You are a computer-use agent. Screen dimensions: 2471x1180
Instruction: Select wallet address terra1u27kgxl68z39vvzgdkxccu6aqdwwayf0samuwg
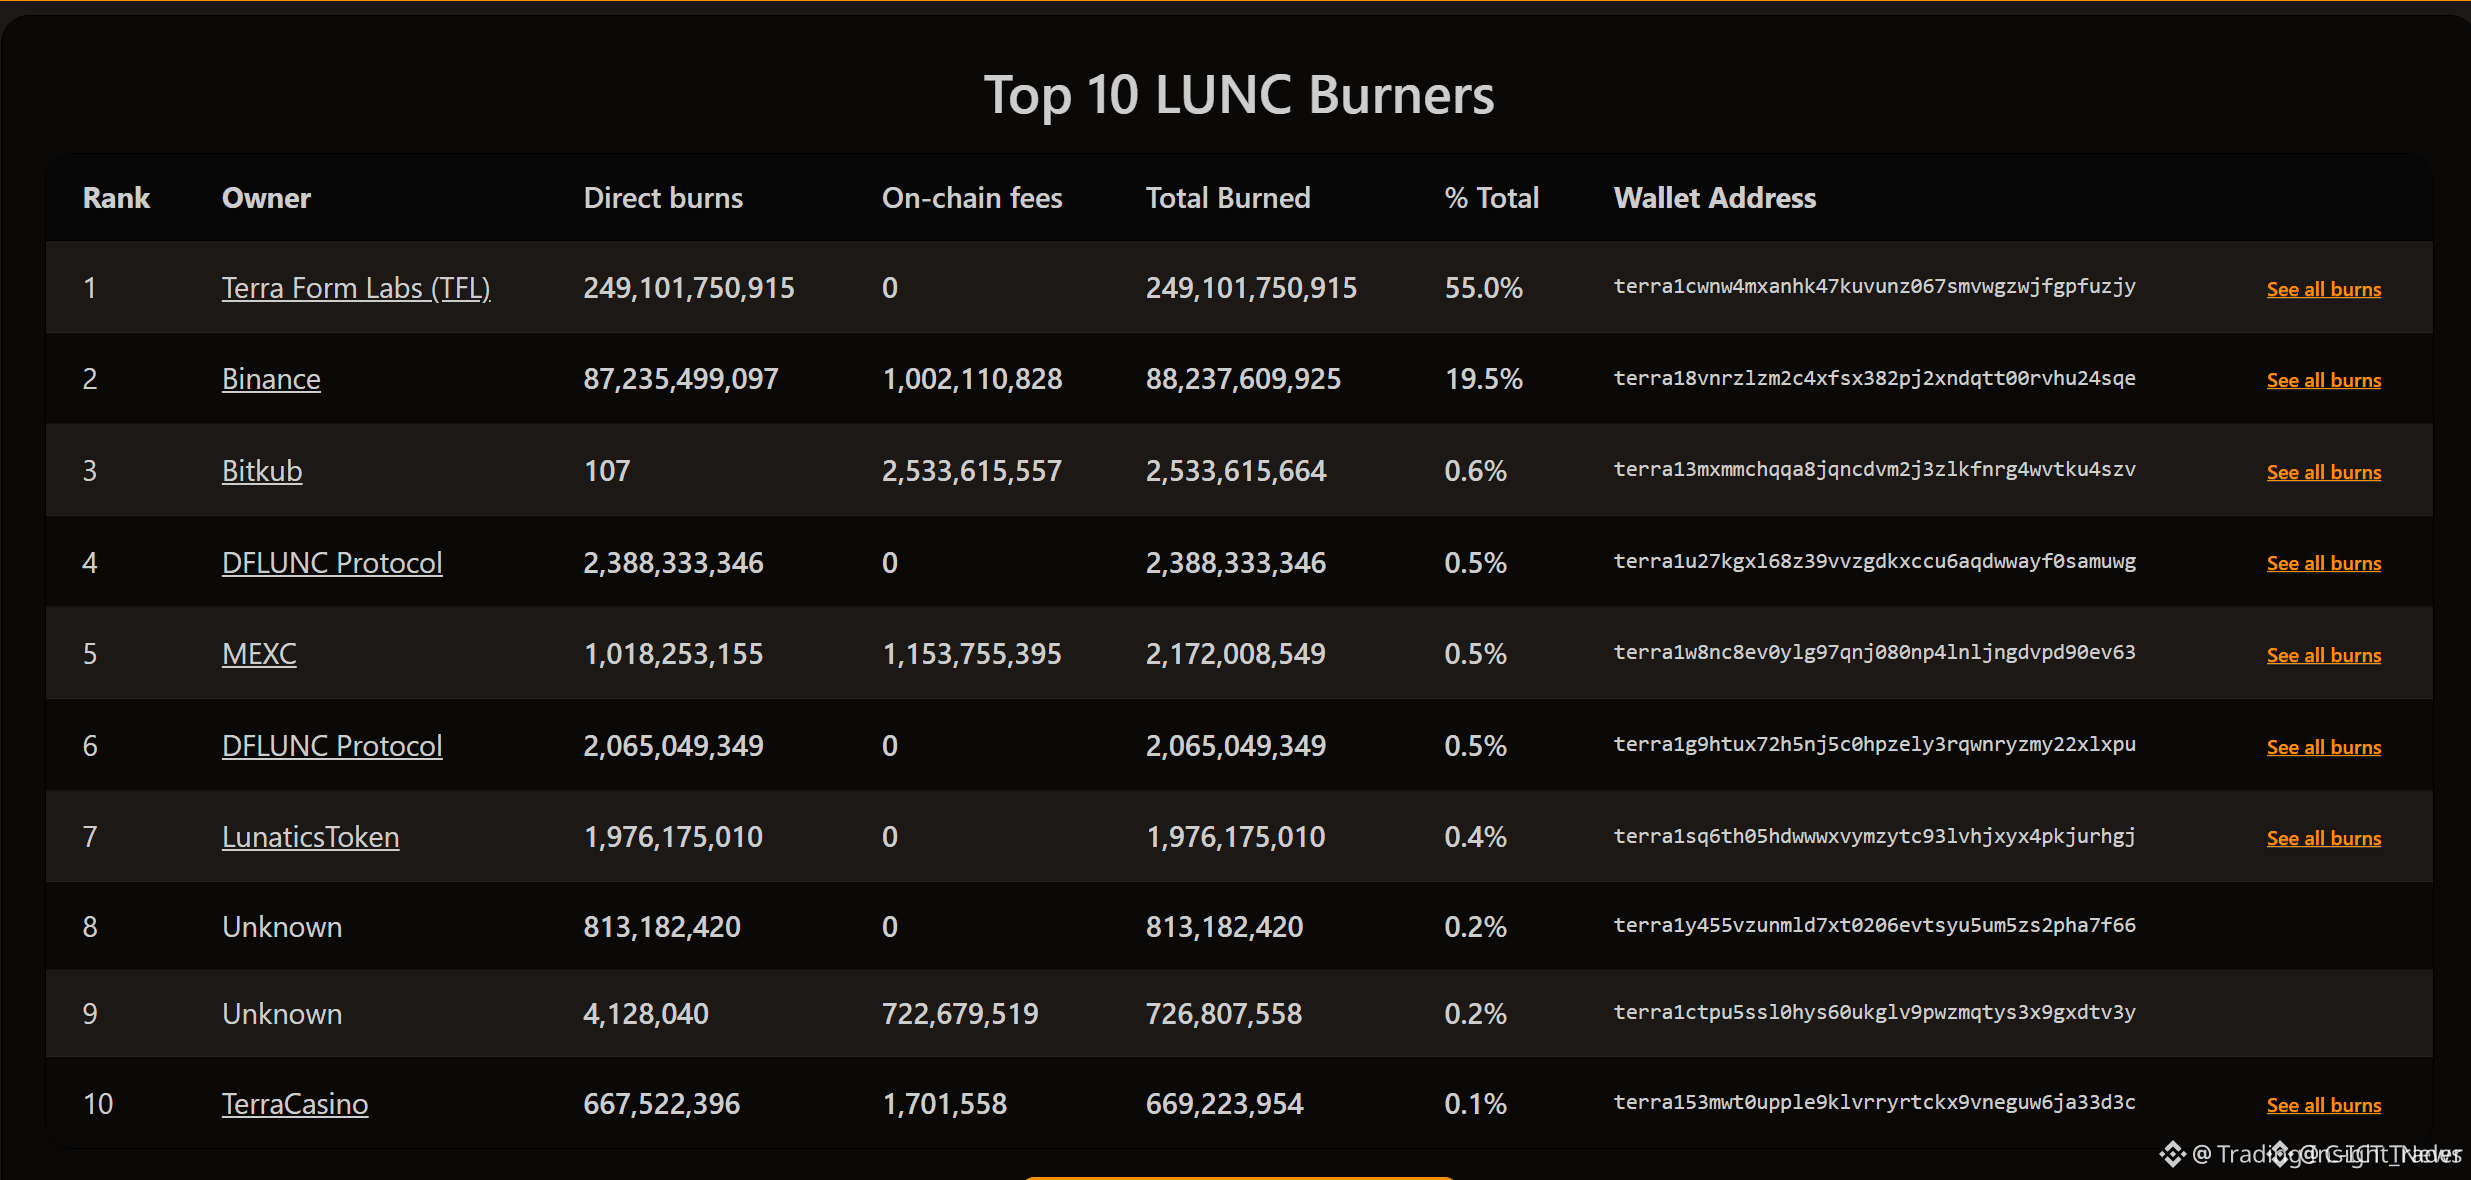pyautogui.click(x=1875, y=561)
